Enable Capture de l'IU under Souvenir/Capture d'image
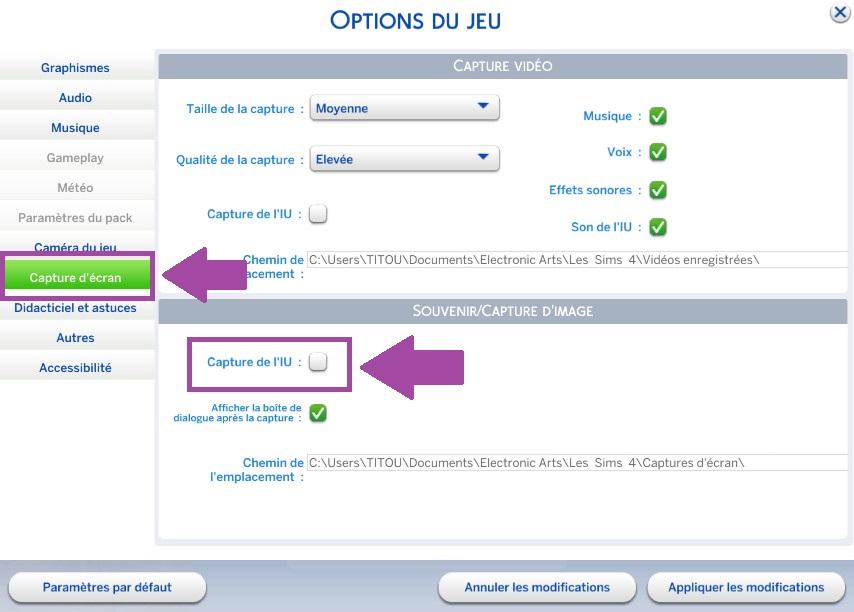This screenshot has width=854, height=612. (318, 362)
